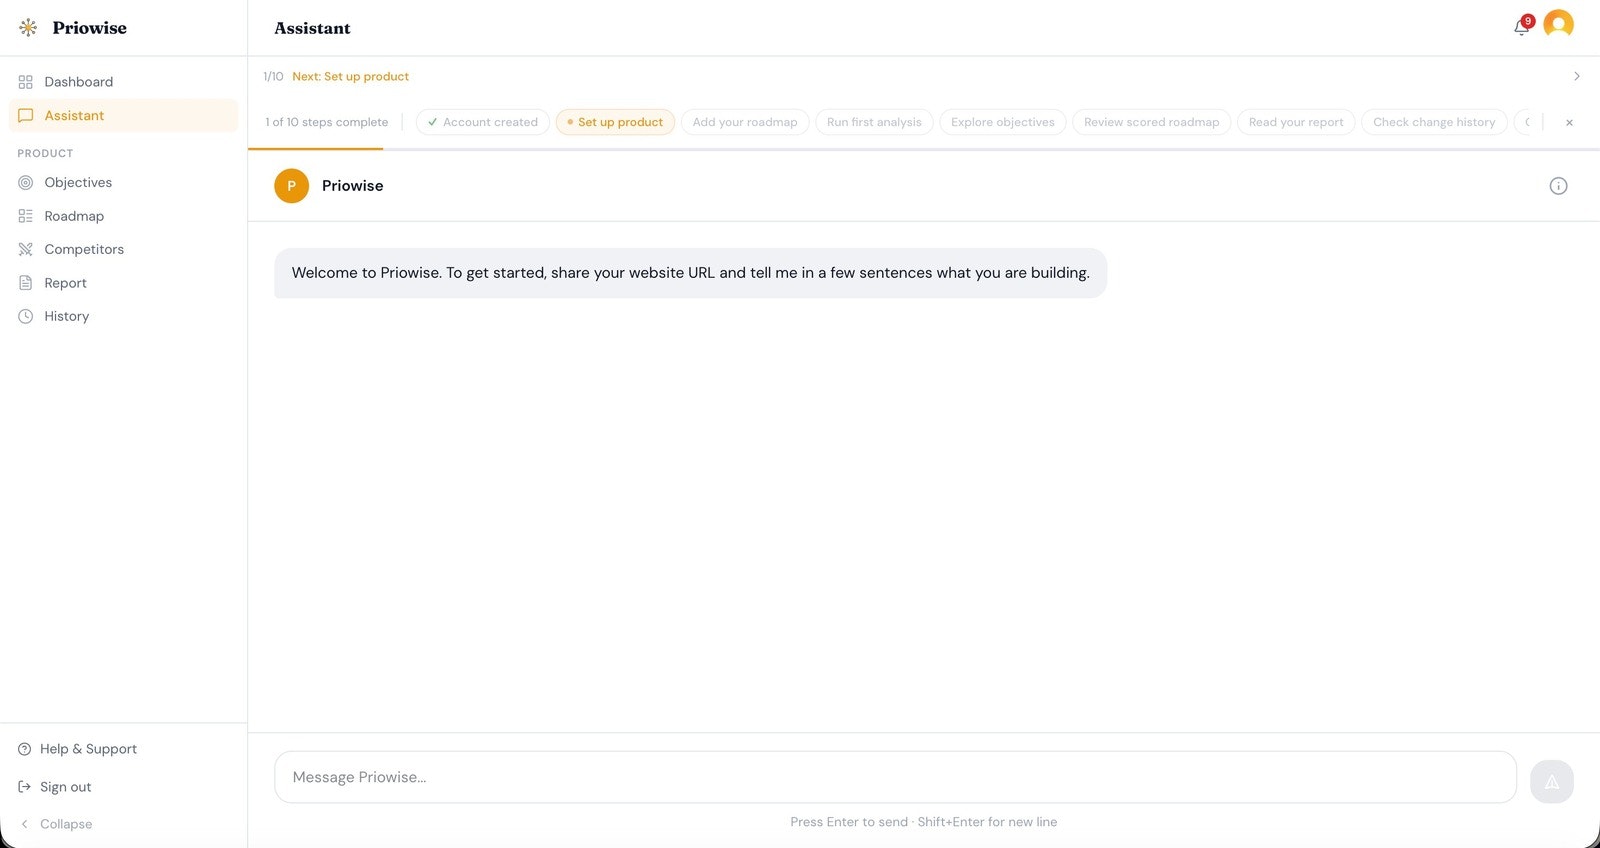Click the PRODUCT section label
The height and width of the screenshot is (848, 1600).
coord(45,153)
